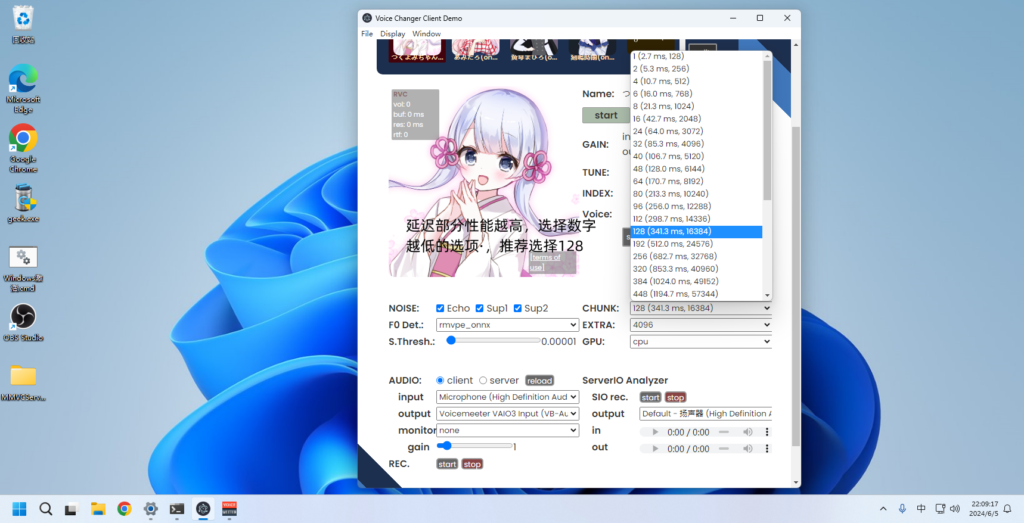Open the ServerIO Analyzer output dropdown
Screen dimensions: 1024x523
705,413
